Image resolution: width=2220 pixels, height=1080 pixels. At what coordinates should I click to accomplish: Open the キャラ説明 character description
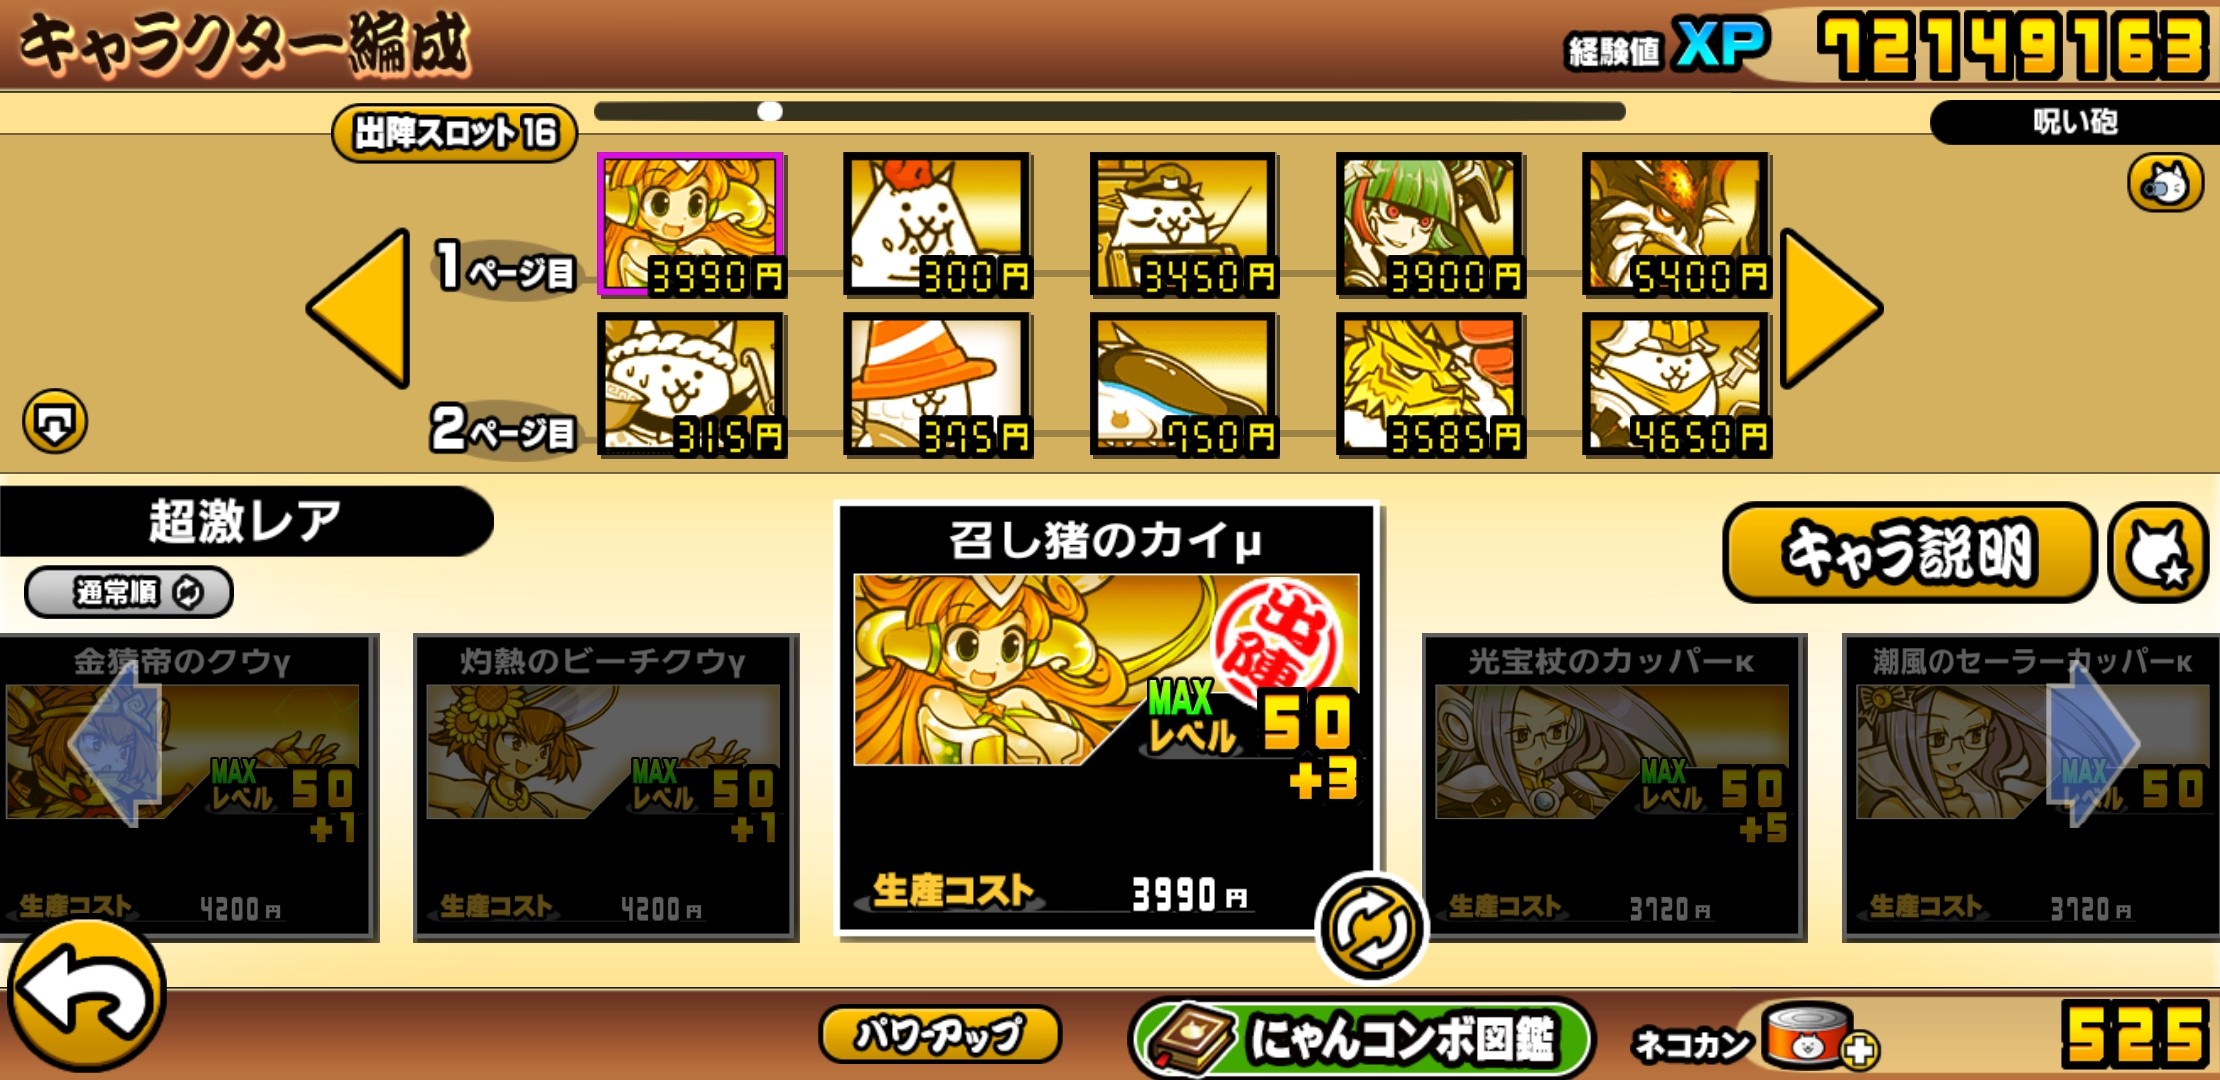click(1909, 552)
